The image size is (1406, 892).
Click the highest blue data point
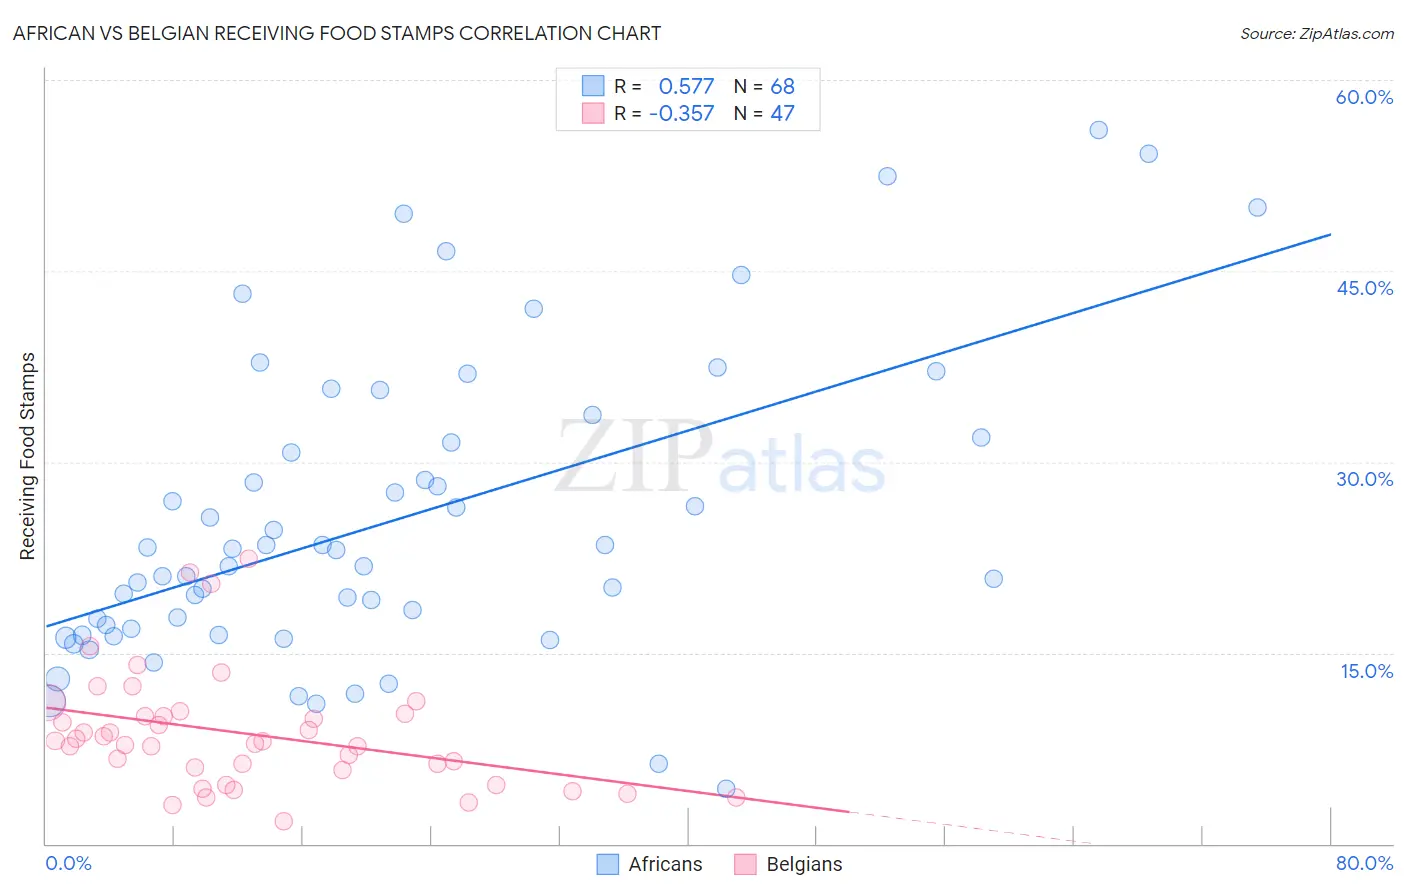tap(1098, 130)
